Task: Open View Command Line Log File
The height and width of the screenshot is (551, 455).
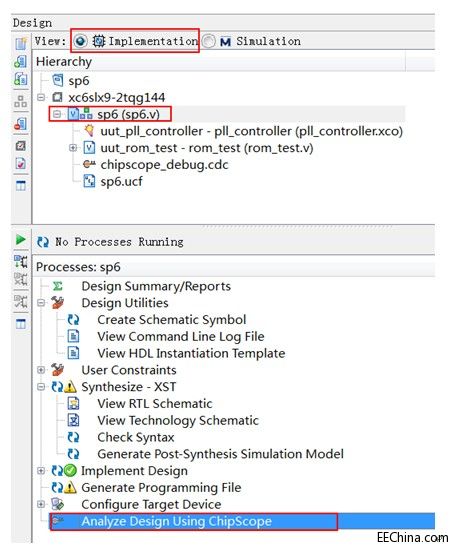Action: pos(181,336)
